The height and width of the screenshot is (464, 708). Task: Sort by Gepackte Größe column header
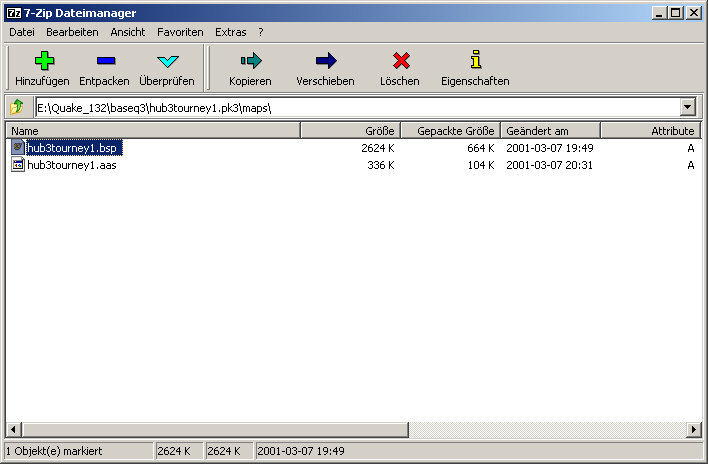451,131
